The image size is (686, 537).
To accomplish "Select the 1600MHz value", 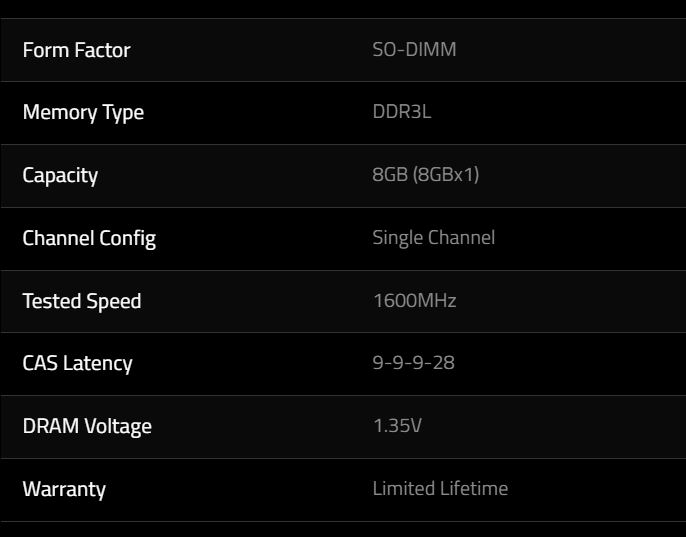I will coord(415,301).
